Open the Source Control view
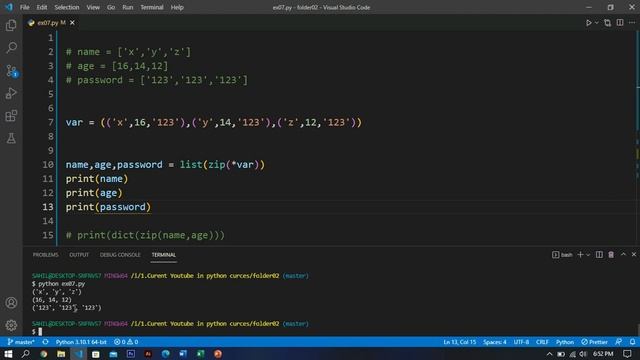This screenshot has height=360, width=640. [11, 71]
